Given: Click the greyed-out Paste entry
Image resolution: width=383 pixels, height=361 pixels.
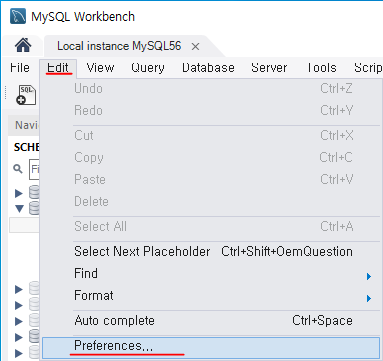Looking at the screenshot, I should (x=211, y=180).
